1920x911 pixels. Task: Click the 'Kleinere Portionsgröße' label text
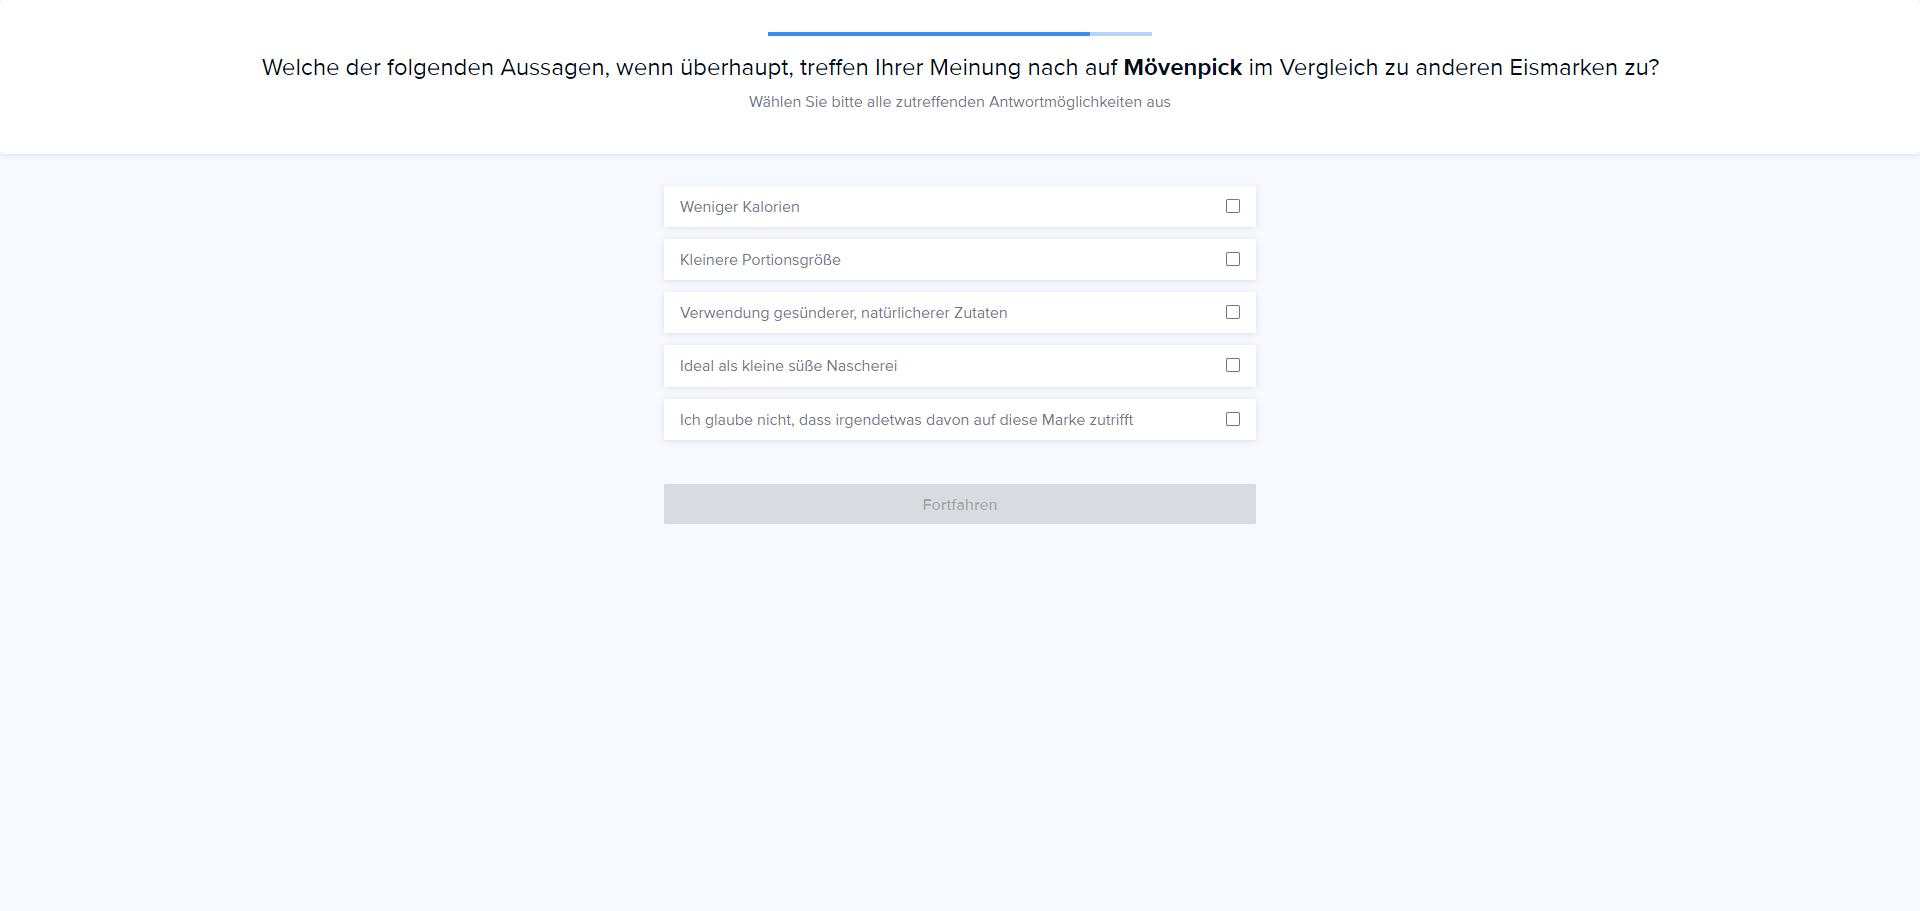coord(760,260)
